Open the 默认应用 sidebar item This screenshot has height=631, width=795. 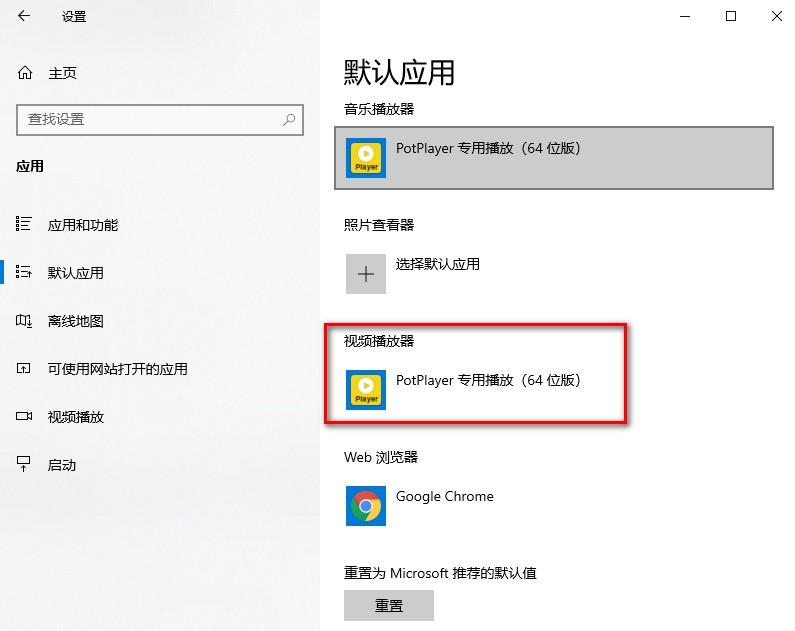pyautogui.click(x=76, y=273)
